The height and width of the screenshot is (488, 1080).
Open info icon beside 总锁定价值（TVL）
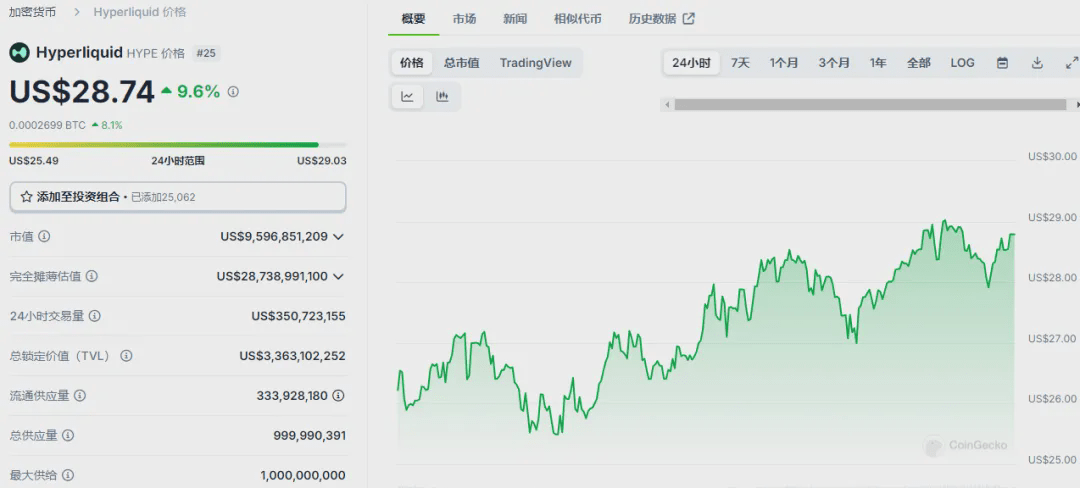(x=126, y=356)
